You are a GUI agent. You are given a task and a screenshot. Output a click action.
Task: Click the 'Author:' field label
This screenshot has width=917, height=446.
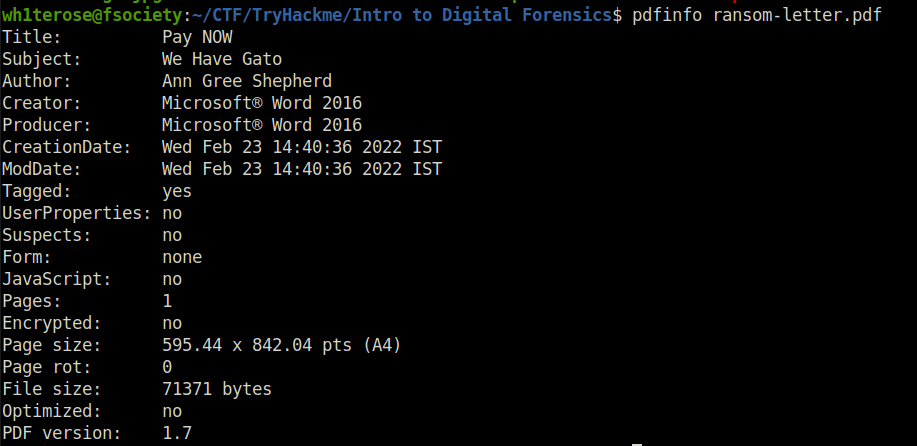pyautogui.click(x=37, y=81)
